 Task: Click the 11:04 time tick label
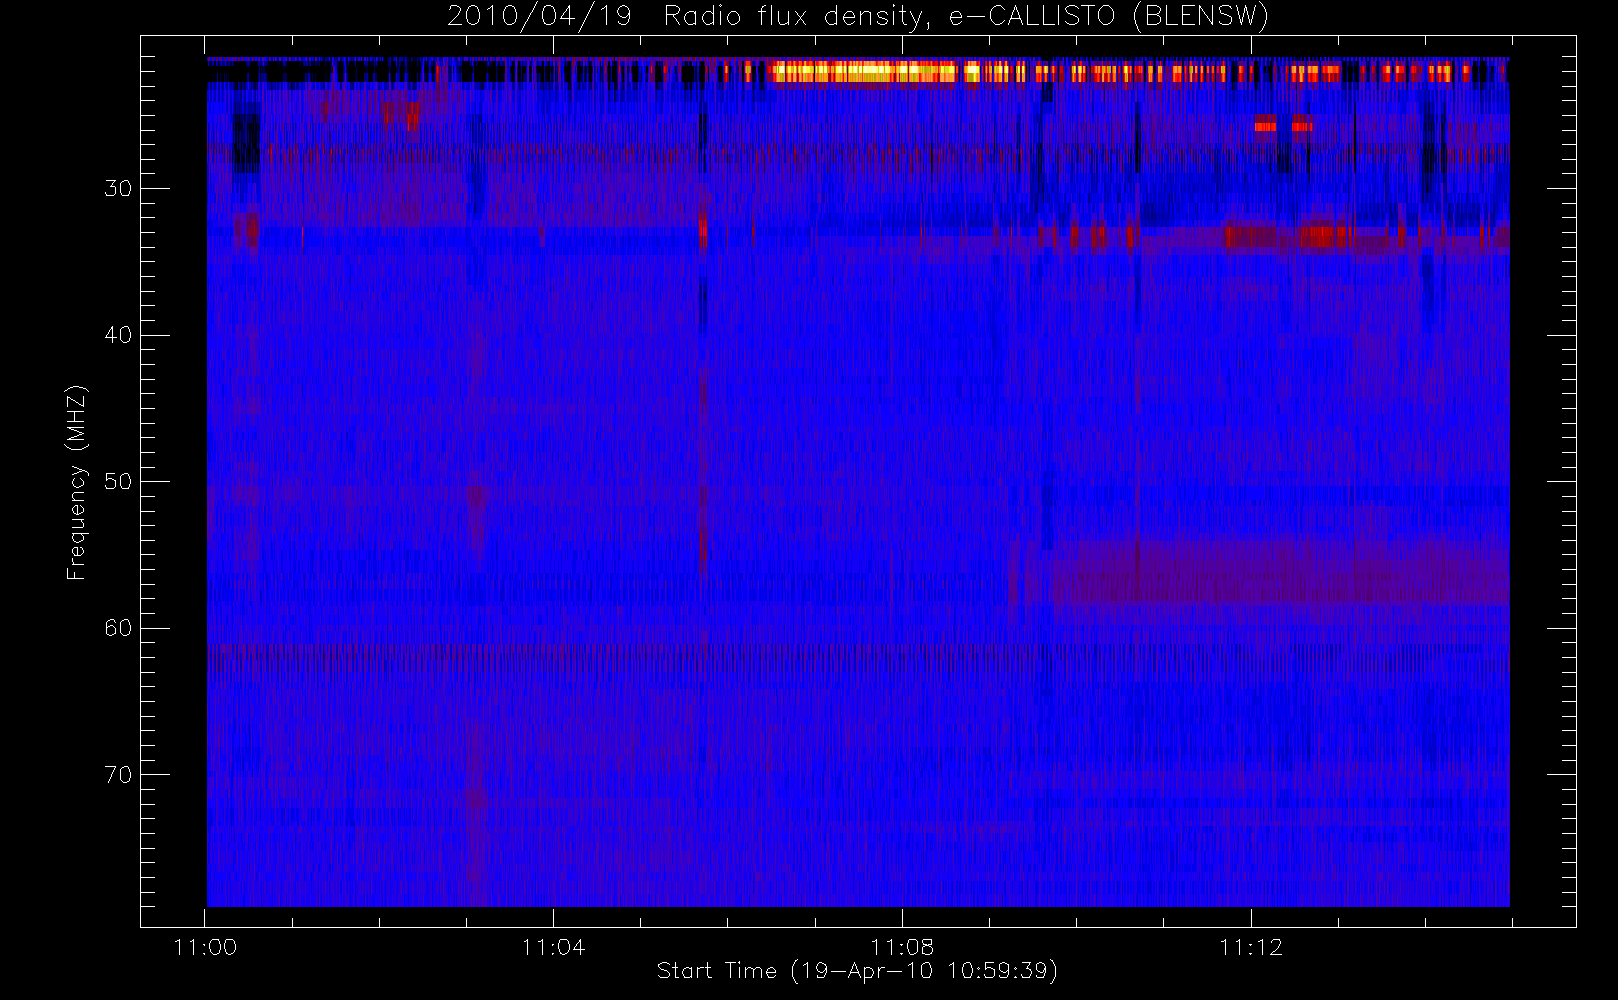point(553,947)
